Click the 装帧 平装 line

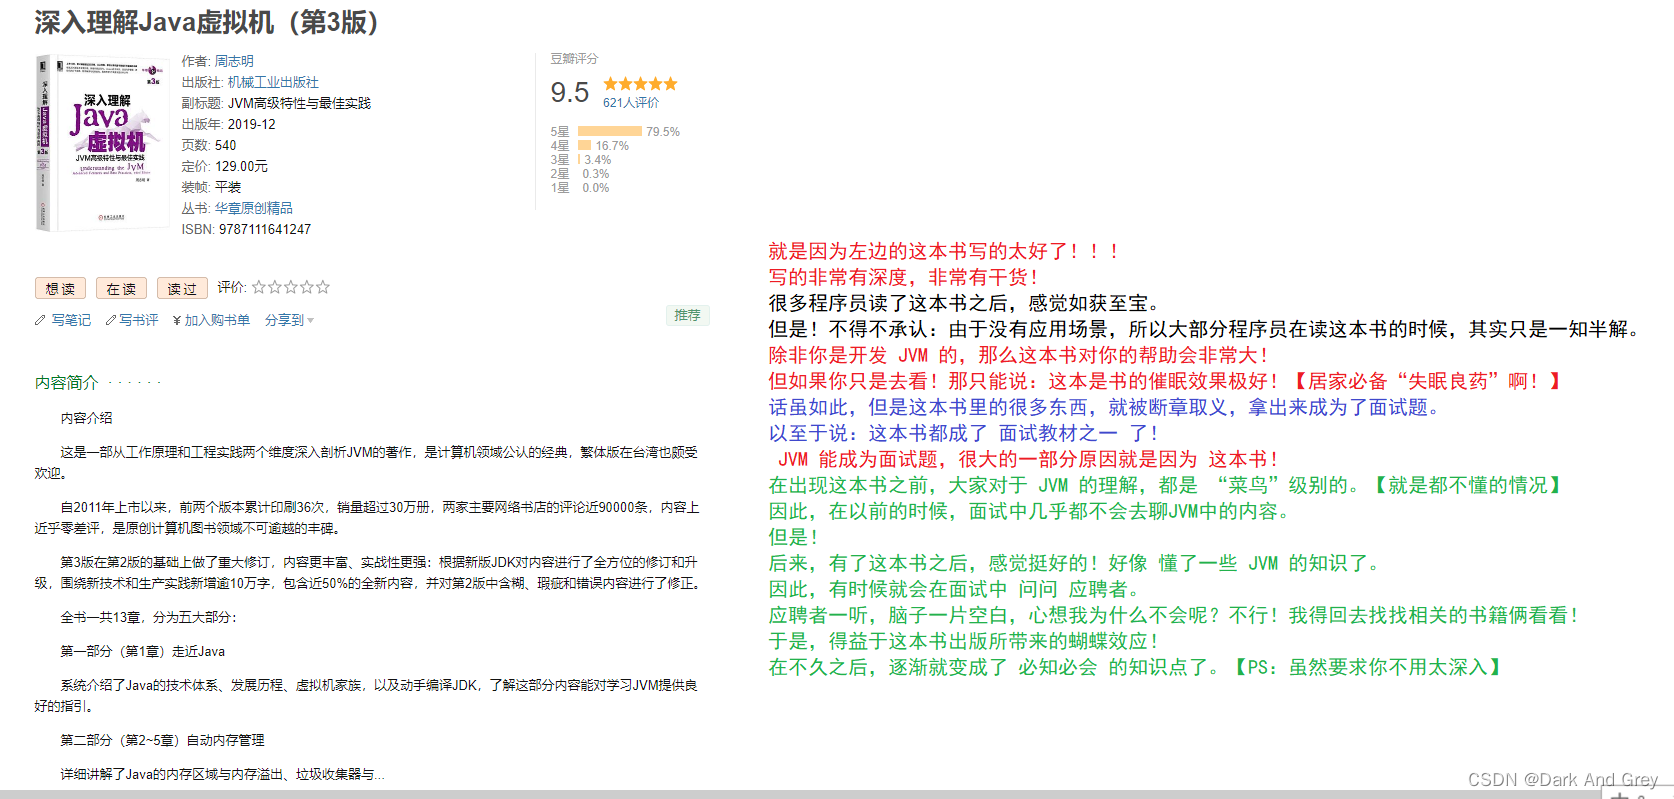pos(211,187)
